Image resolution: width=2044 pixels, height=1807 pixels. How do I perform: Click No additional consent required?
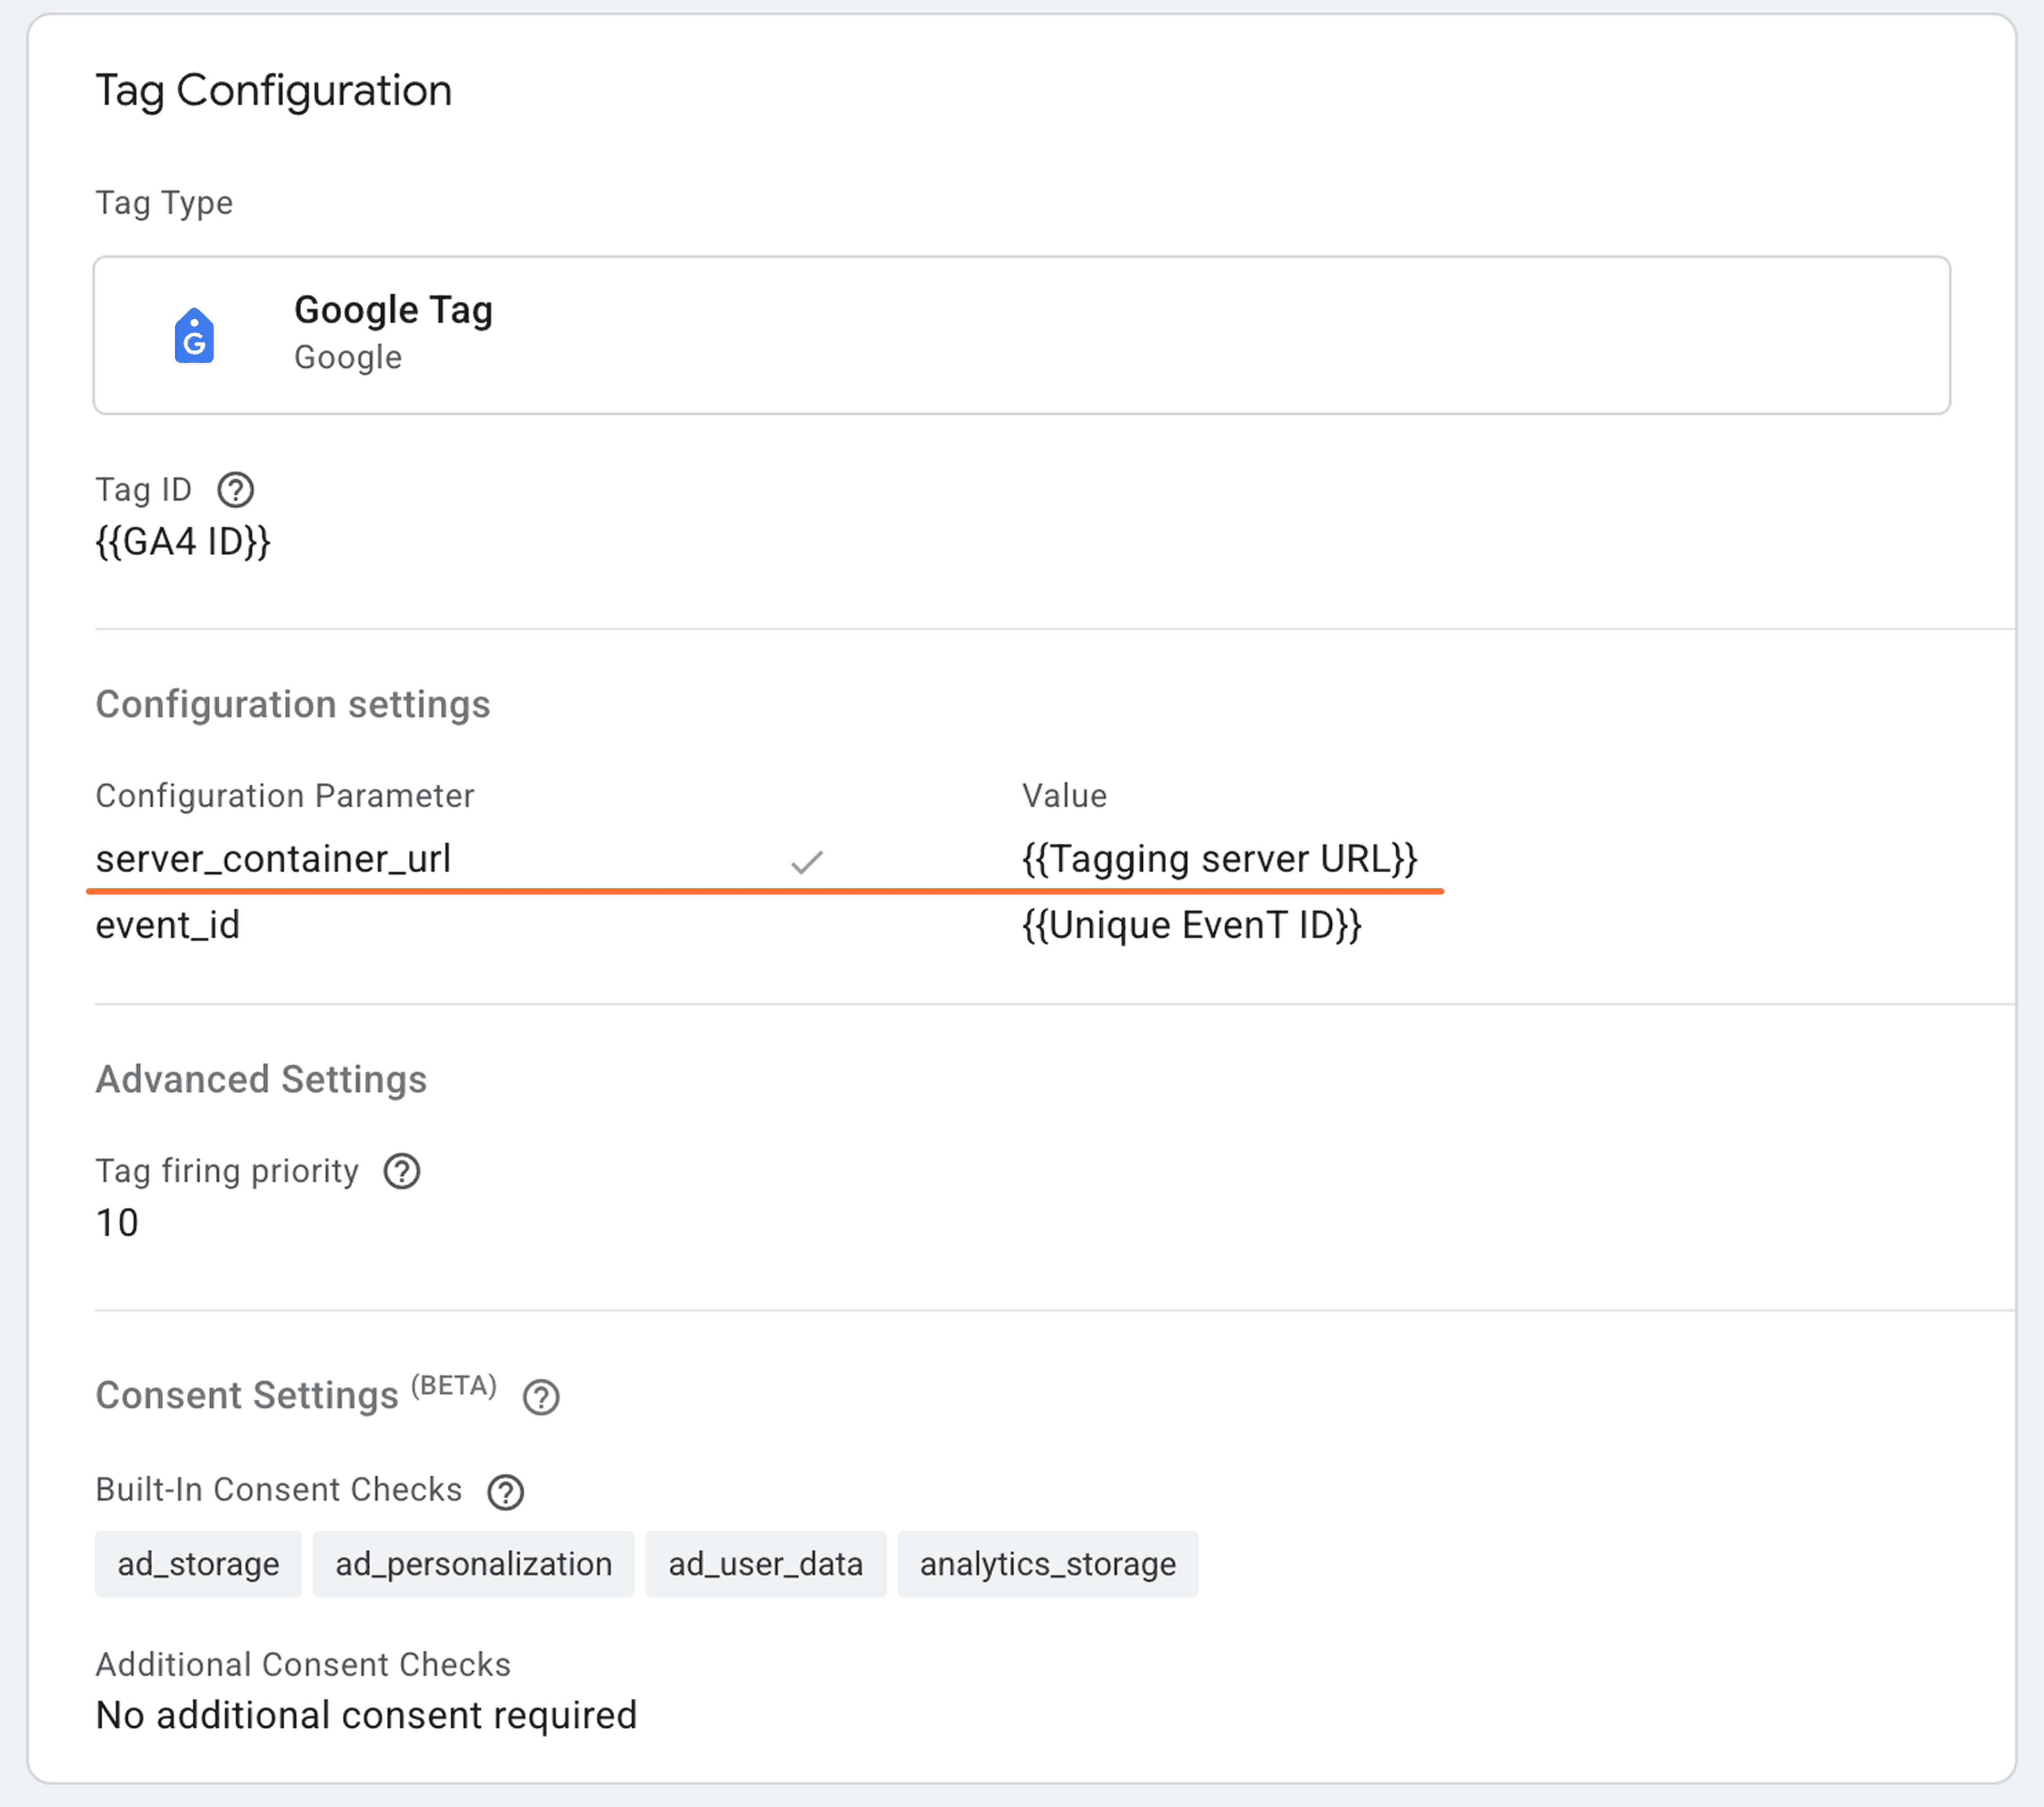coord(366,1715)
